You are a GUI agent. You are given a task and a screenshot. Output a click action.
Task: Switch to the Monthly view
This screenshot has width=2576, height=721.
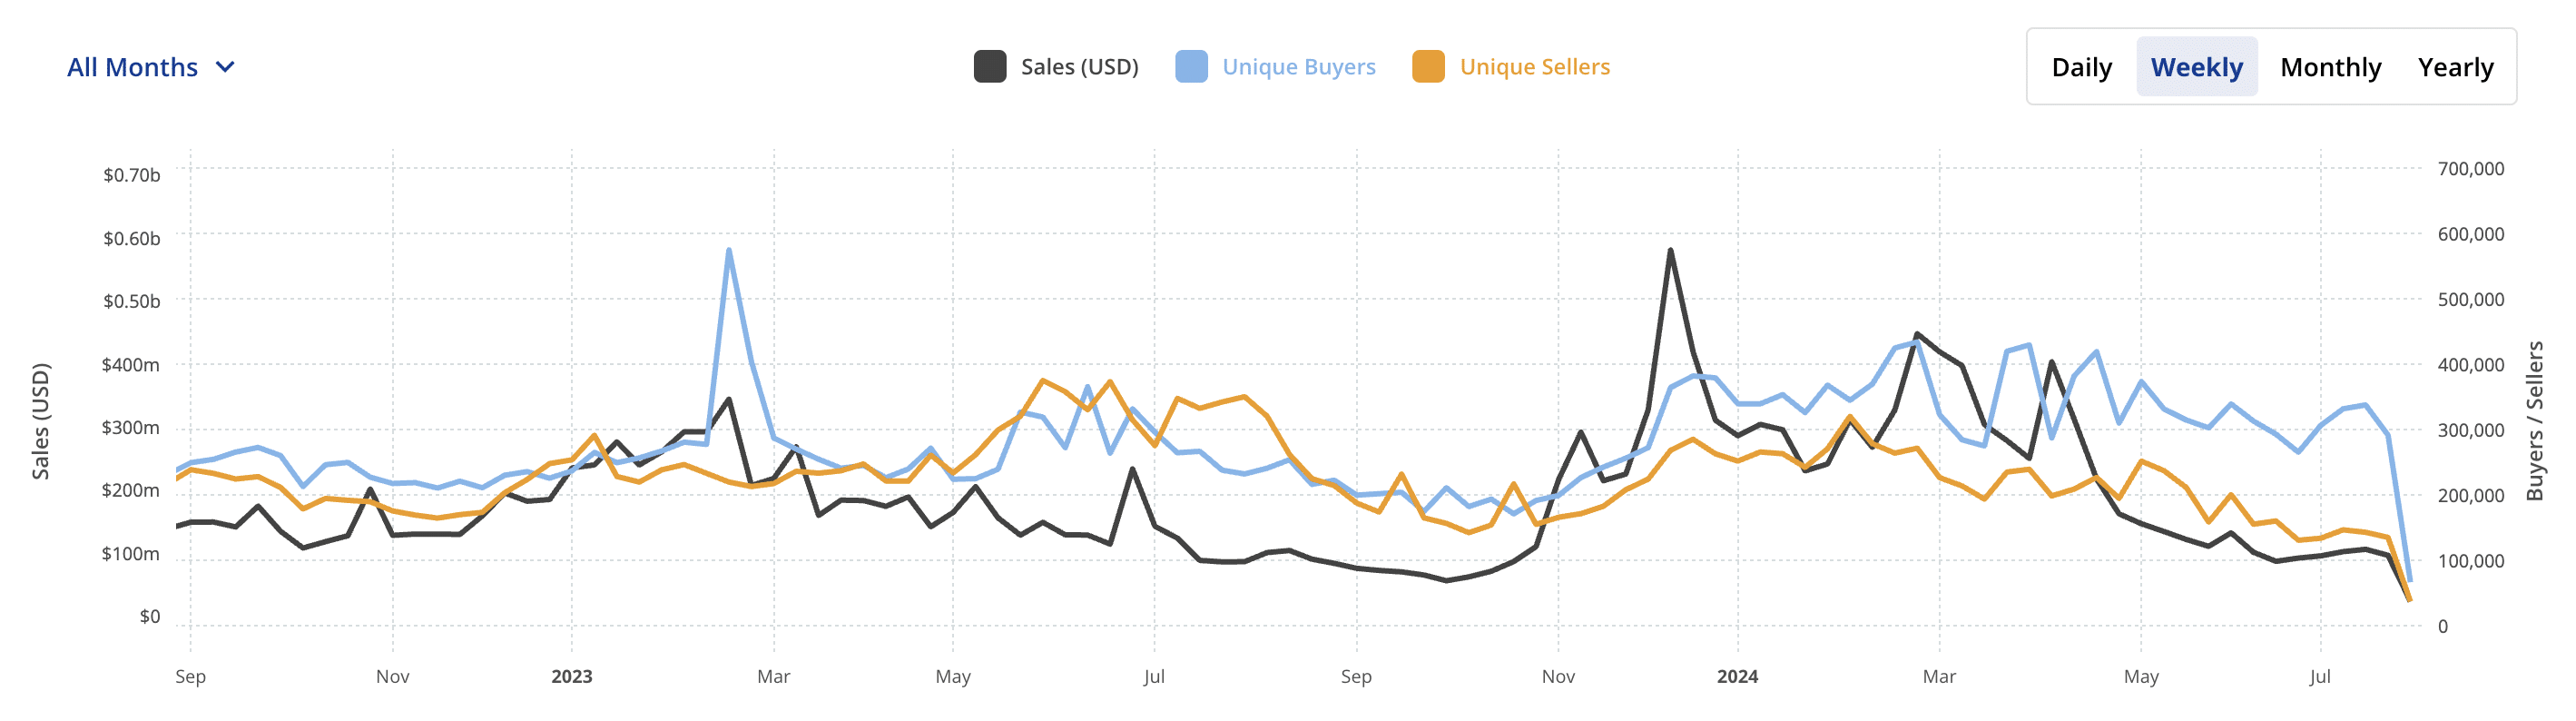pos(2330,67)
